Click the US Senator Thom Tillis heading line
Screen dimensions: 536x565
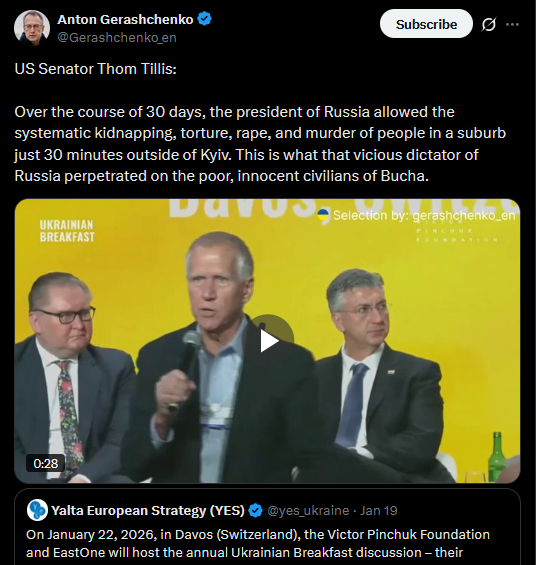[95, 69]
